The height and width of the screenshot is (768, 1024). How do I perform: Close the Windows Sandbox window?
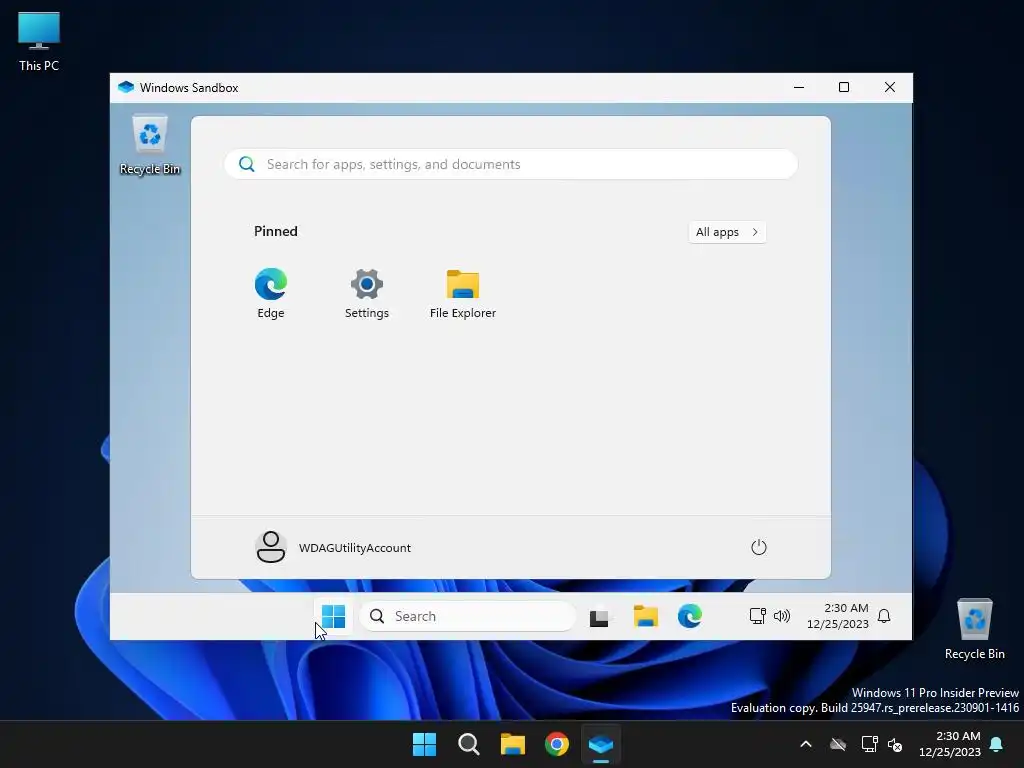pyautogui.click(x=889, y=88)
